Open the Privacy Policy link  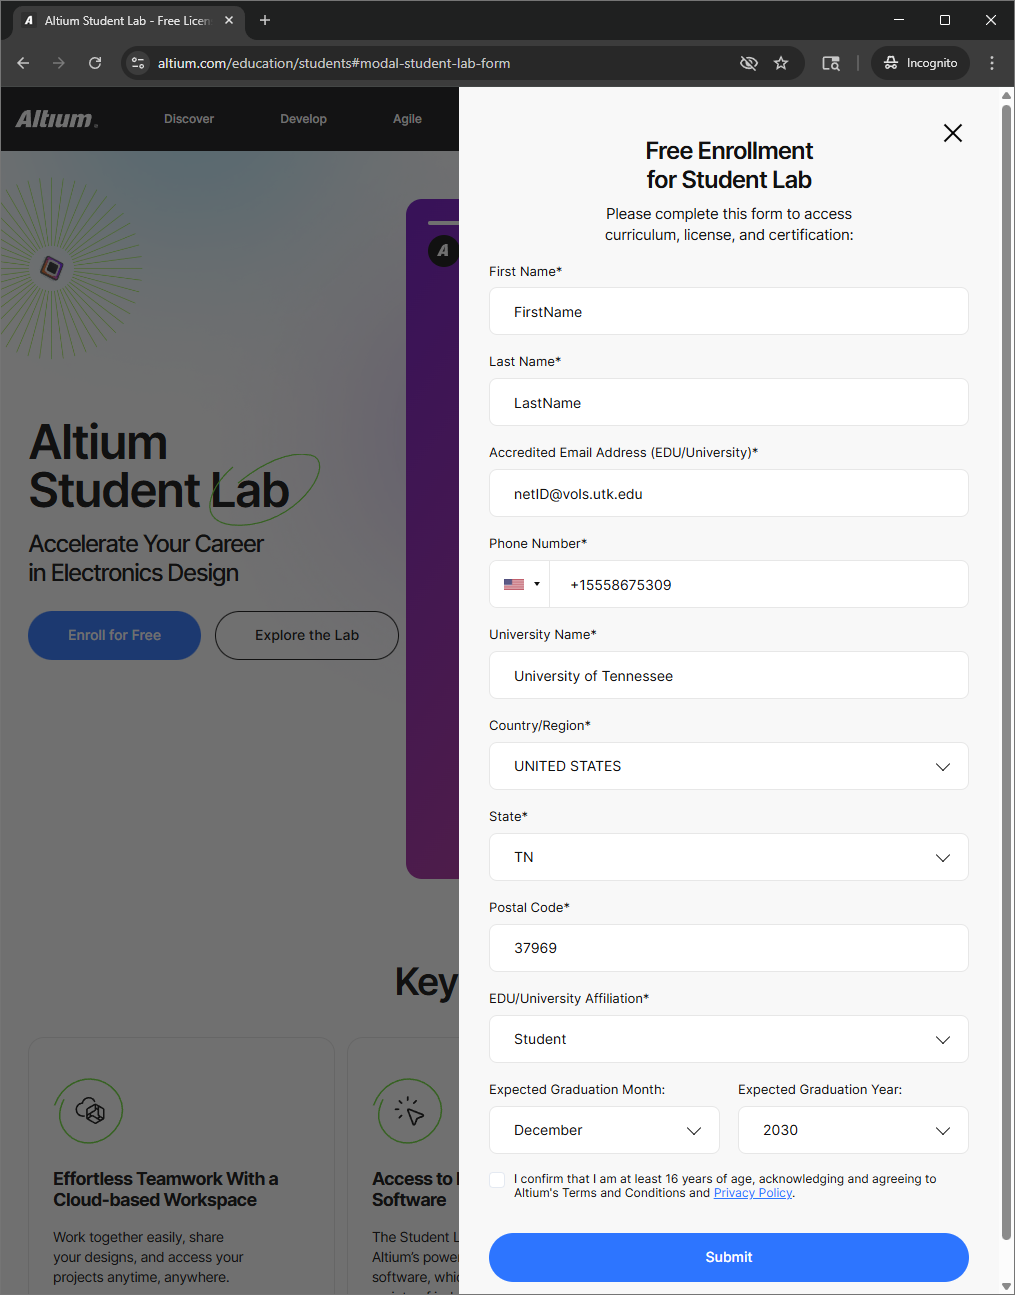coord(752,1193)
